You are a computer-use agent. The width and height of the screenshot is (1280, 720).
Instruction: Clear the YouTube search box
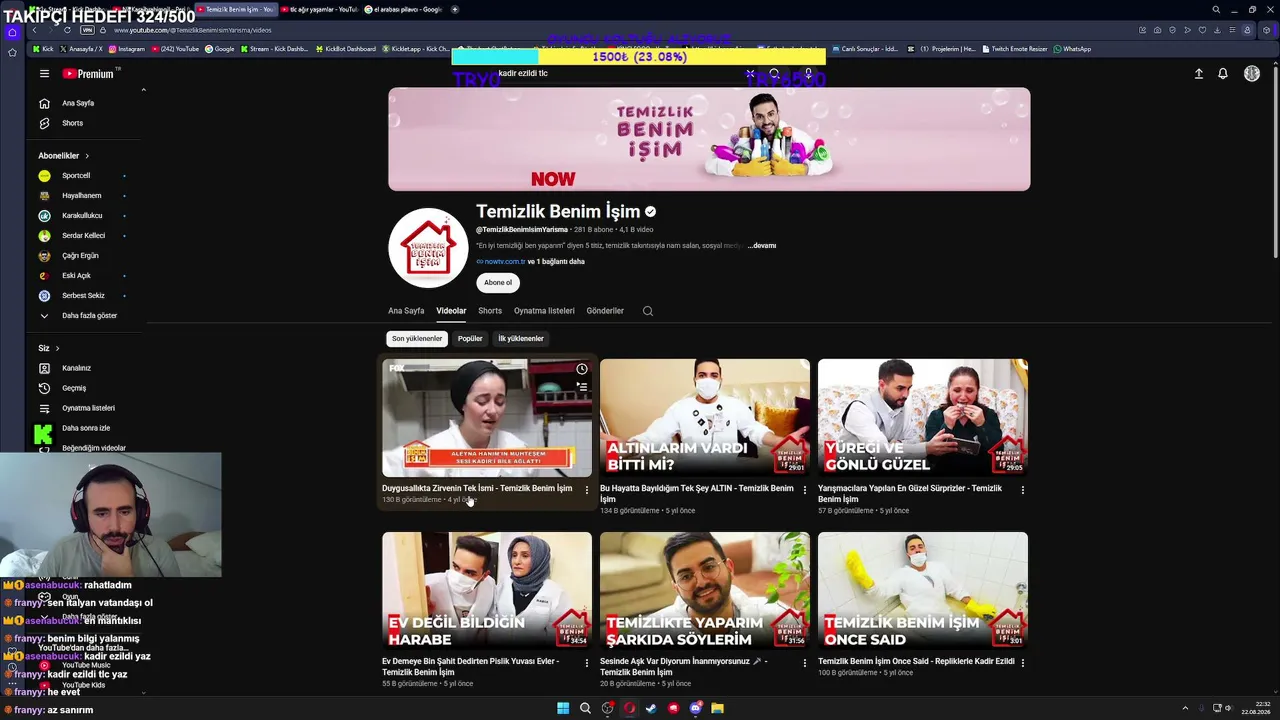pyautogui.click(x=750, y=73)
